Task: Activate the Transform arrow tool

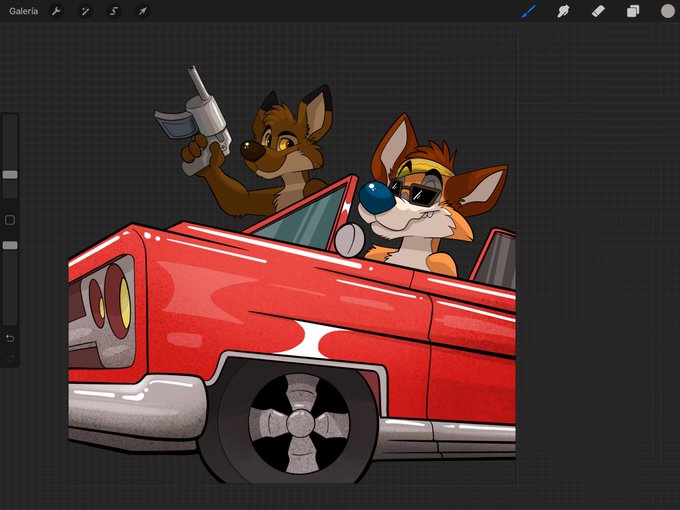Action: click(x=142, y=11)
